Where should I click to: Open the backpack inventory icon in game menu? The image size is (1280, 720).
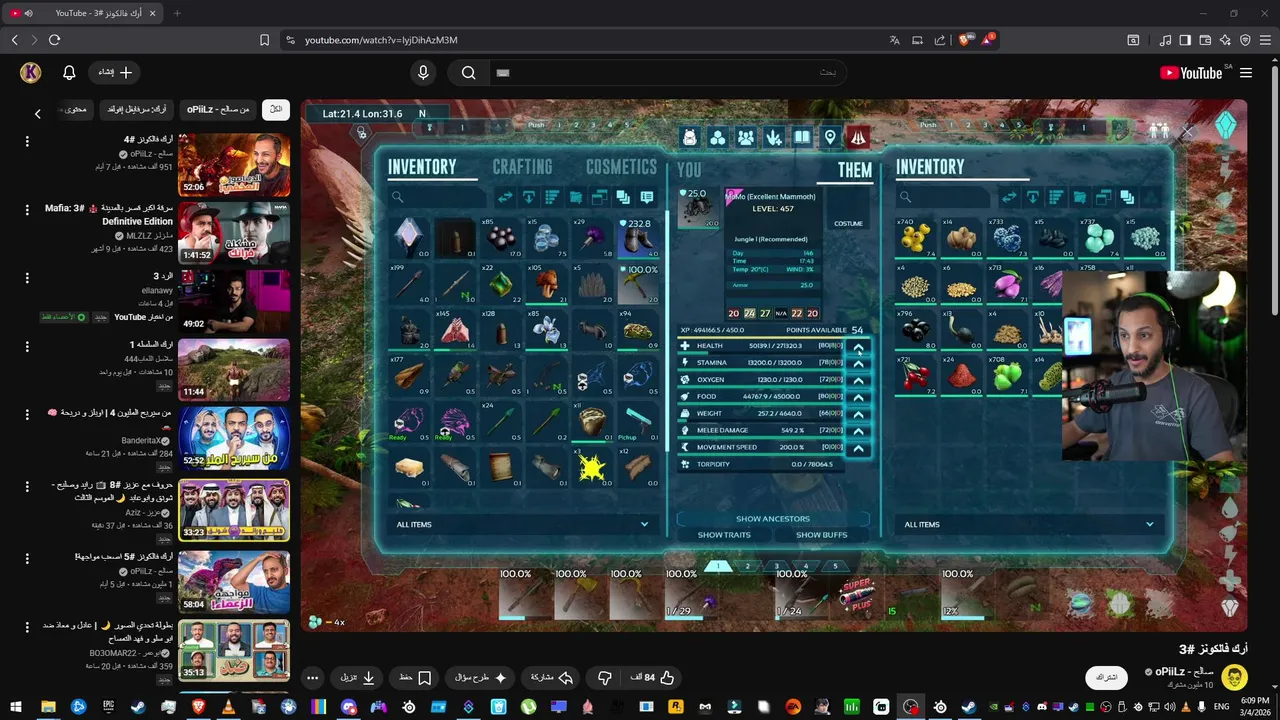click(x=689, y=138)
